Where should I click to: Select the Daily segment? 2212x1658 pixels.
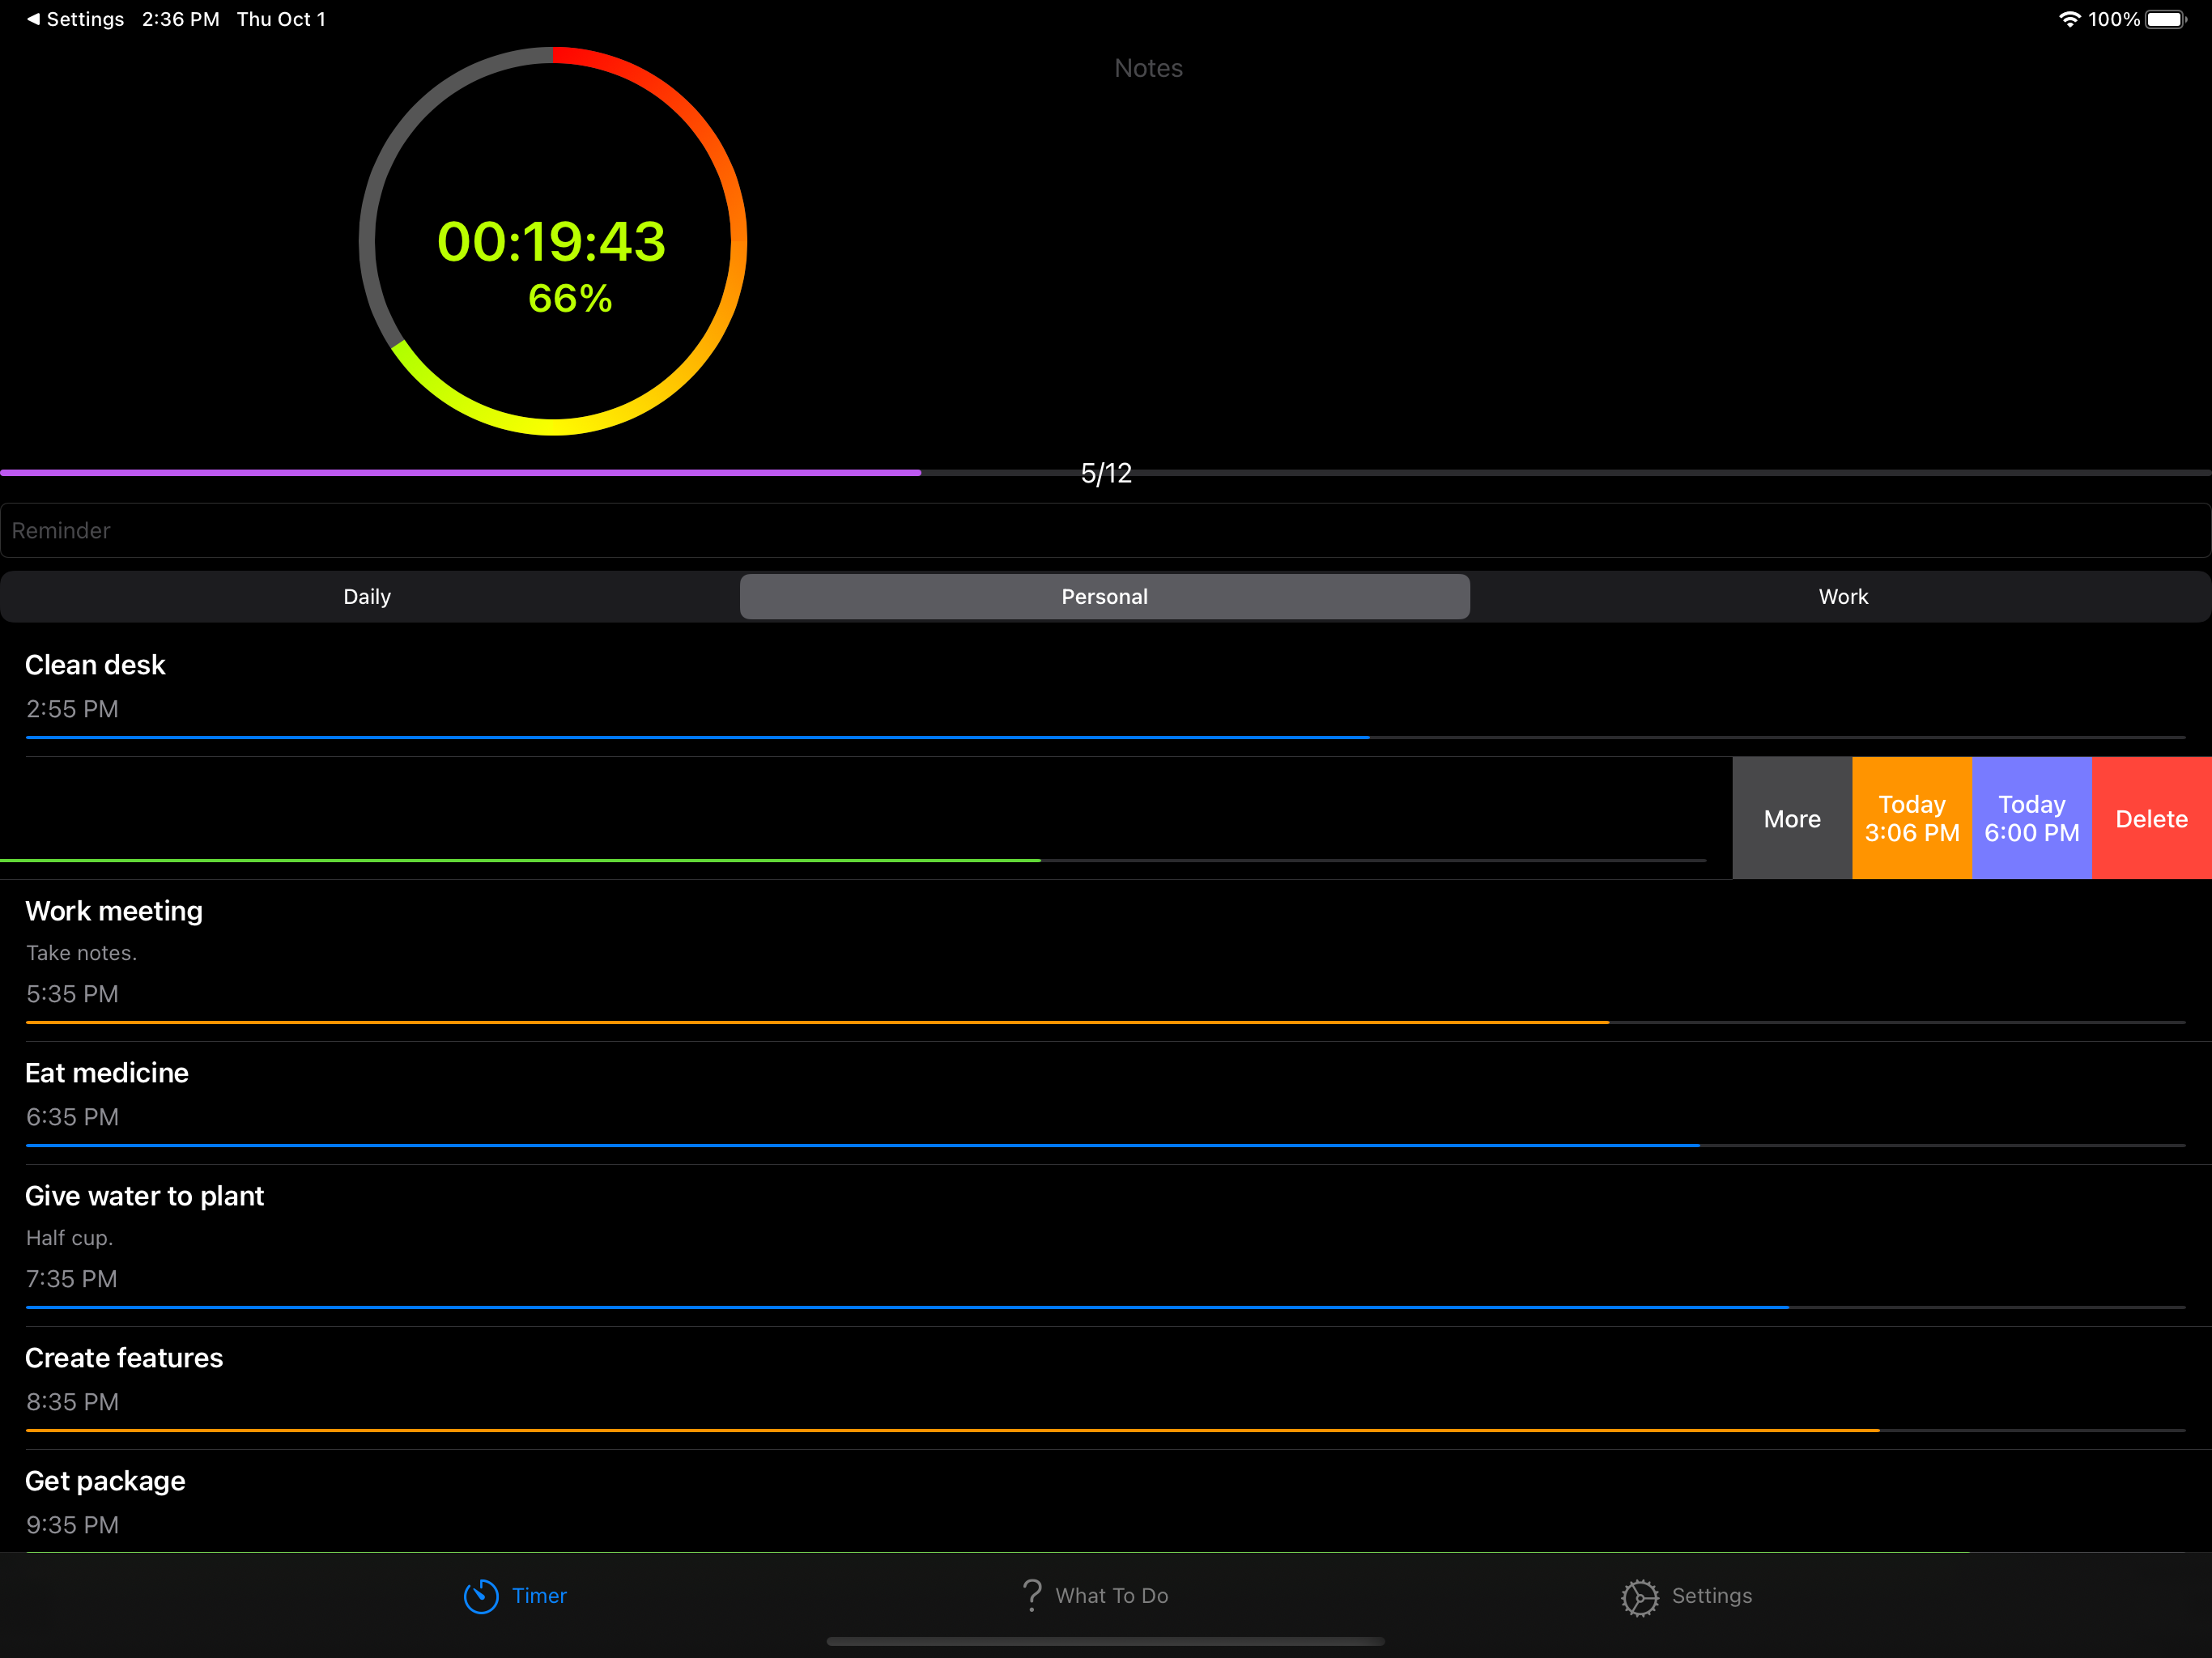point(367,597)
